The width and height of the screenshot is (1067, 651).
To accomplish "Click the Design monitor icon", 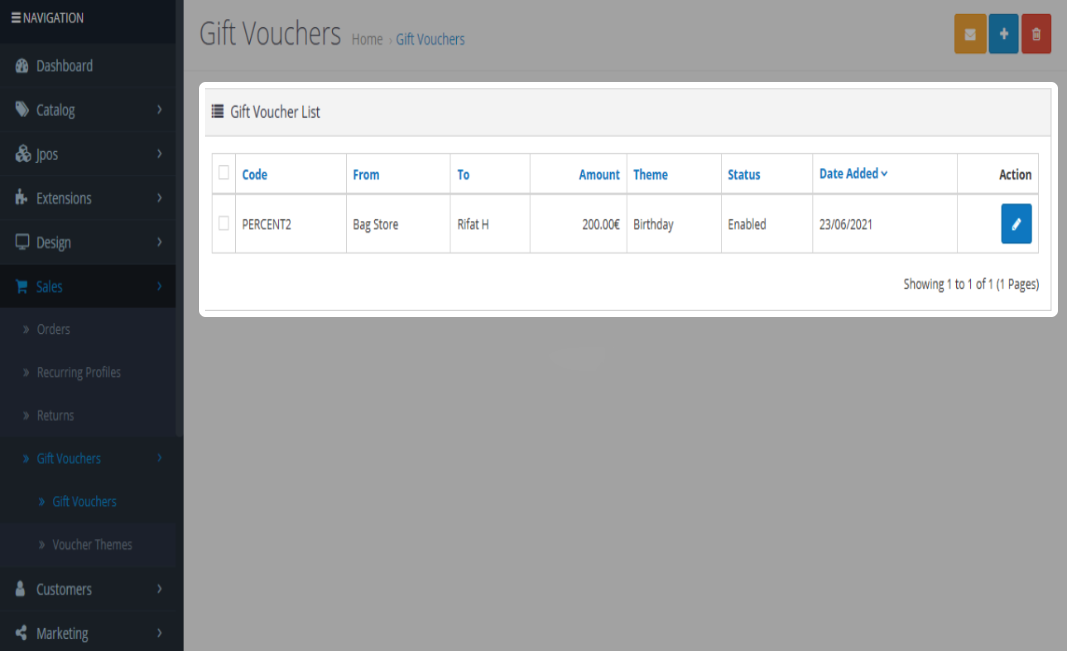I will click(x=22, y=242).
